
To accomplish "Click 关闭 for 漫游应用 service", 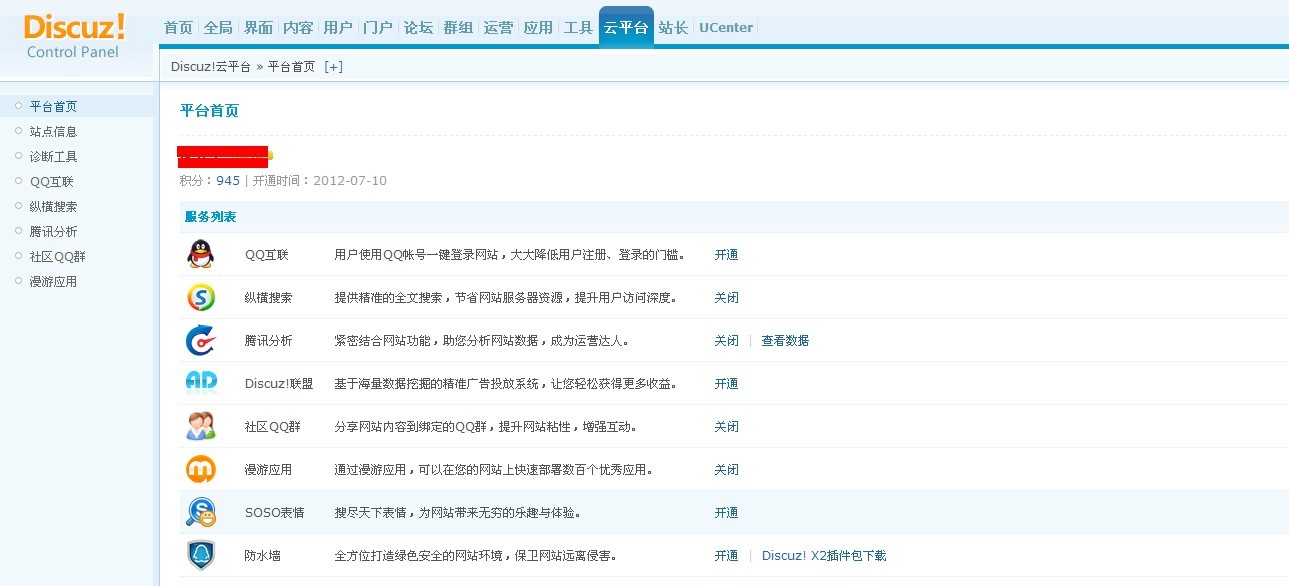I will [726, 469].
